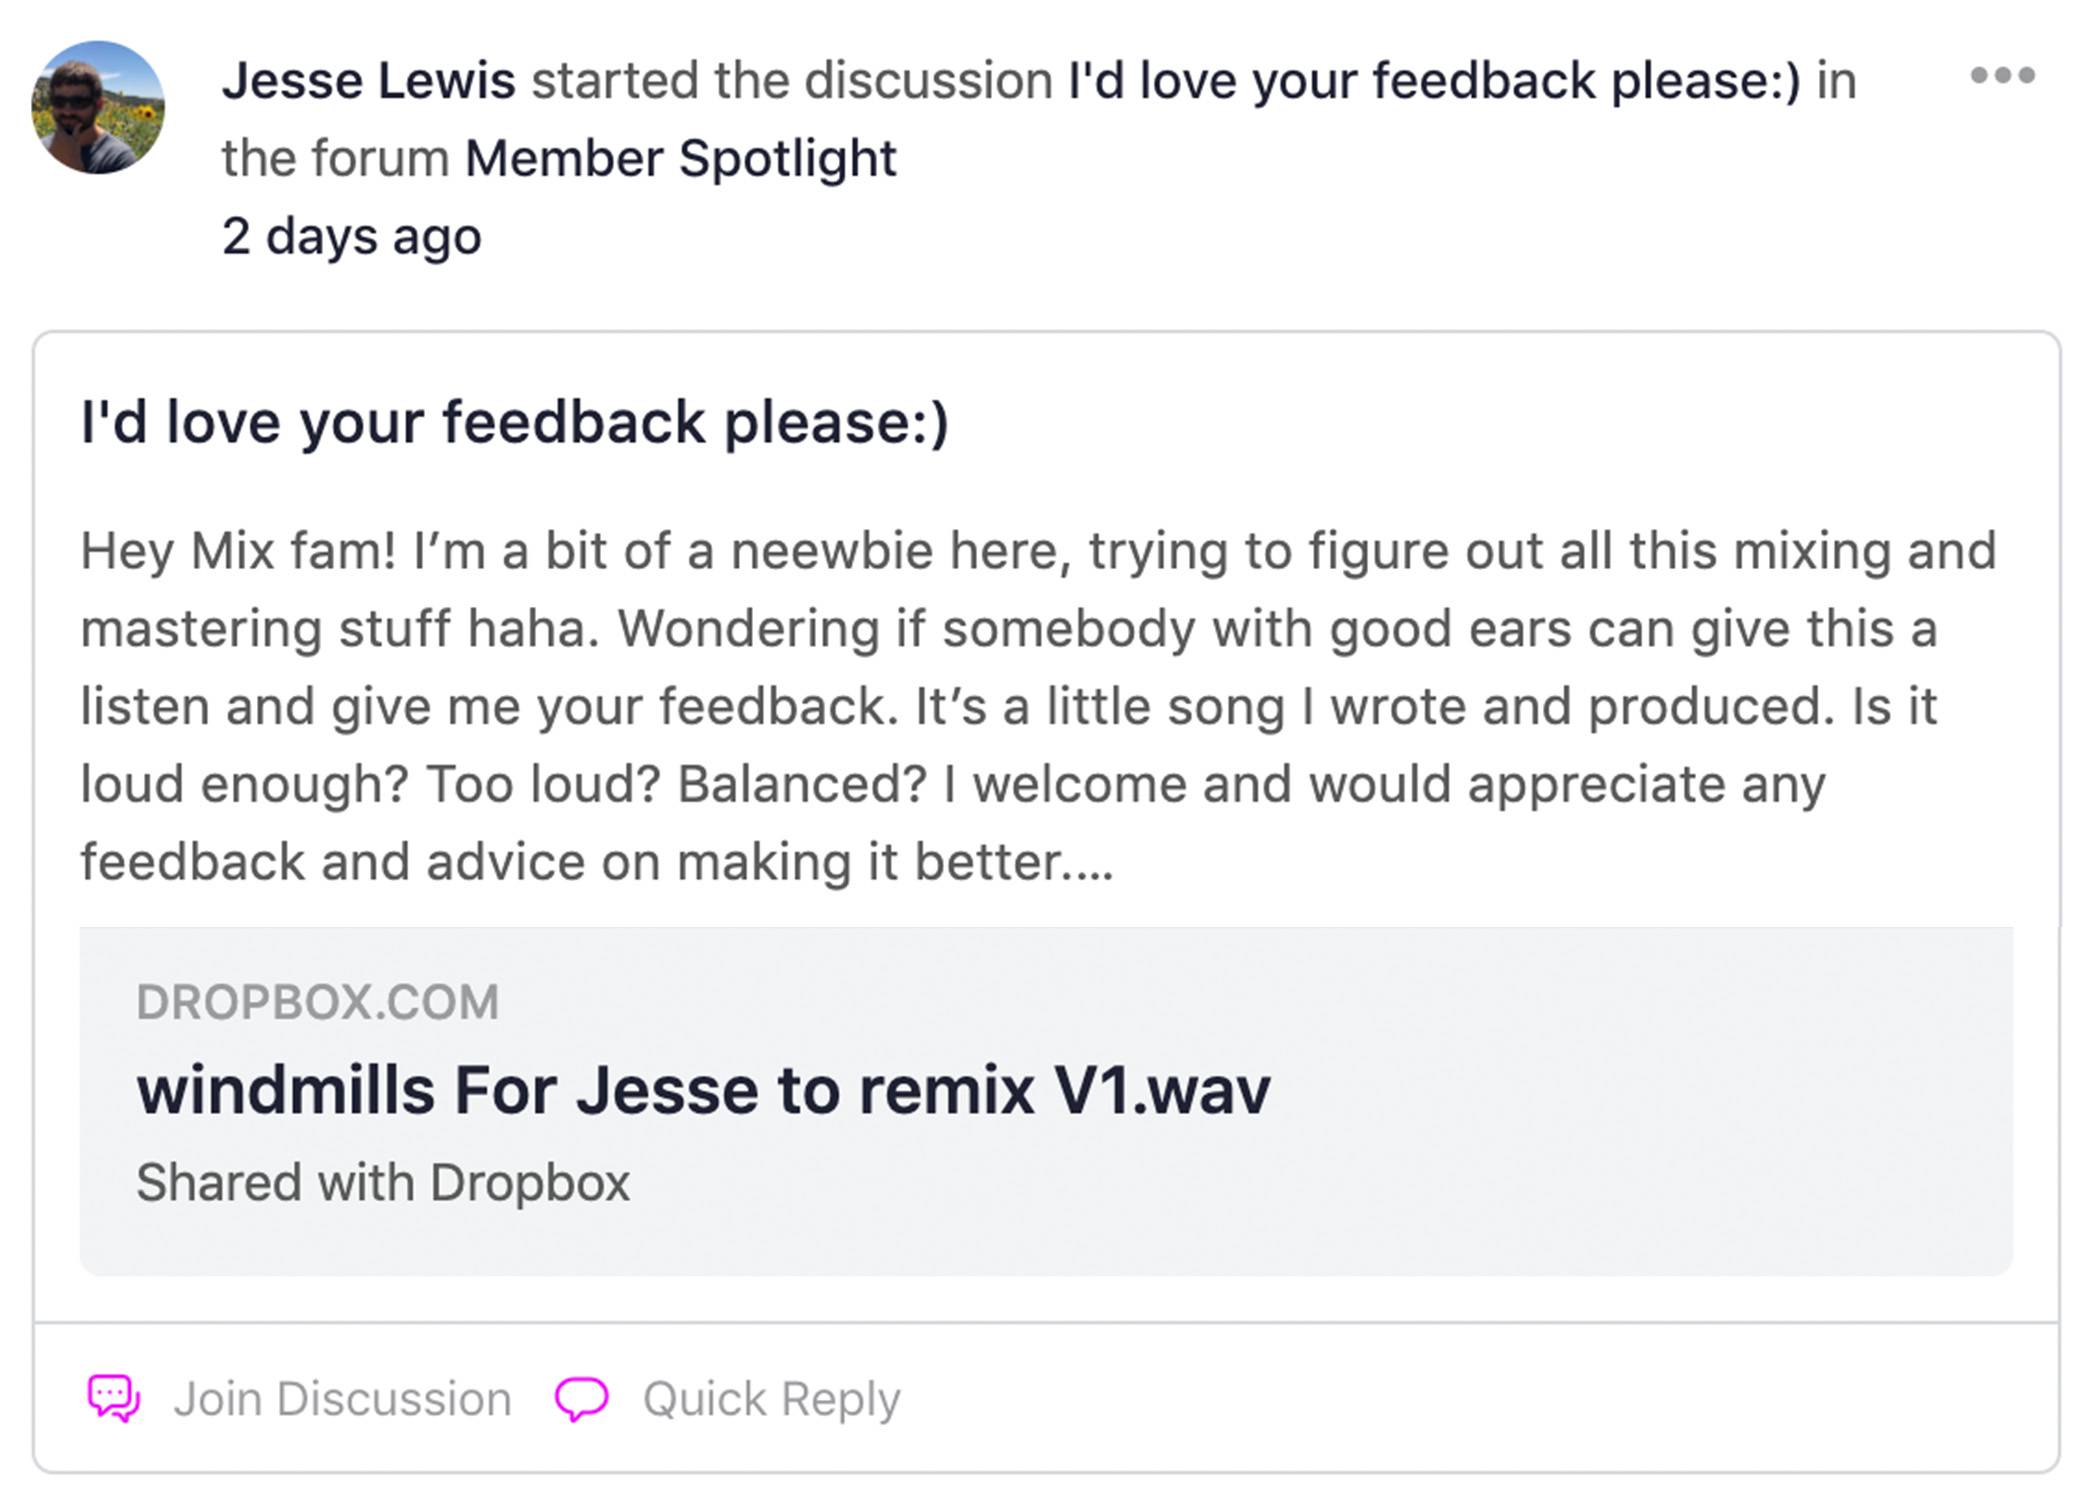Click "the forum" text before Member Spotlight

pos(335,158)
